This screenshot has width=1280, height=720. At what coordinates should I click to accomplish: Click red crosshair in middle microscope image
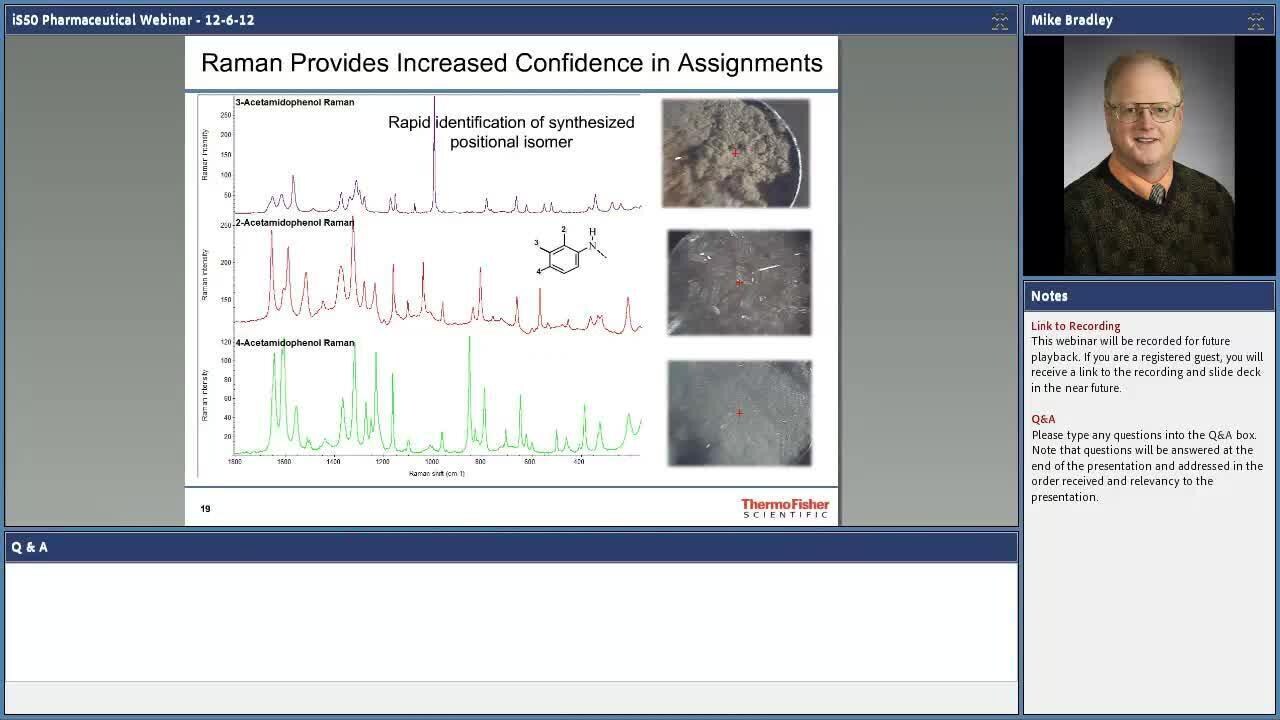739,283
